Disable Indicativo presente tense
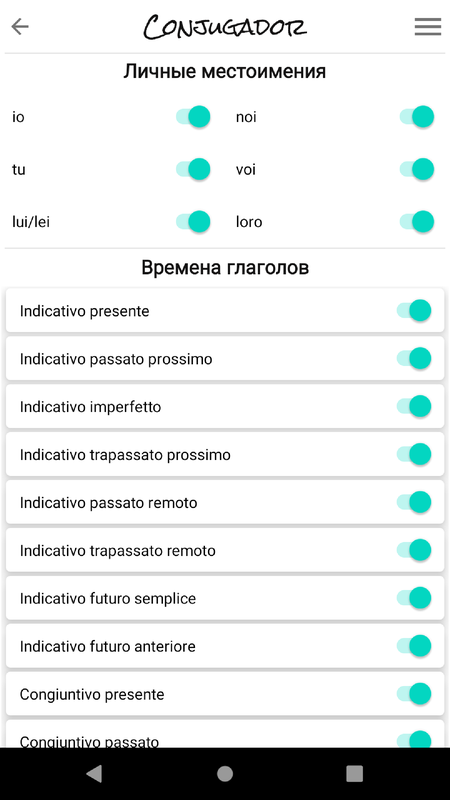Screen dimensions: 450x800 pyautogui.click(x=414, y=310)
